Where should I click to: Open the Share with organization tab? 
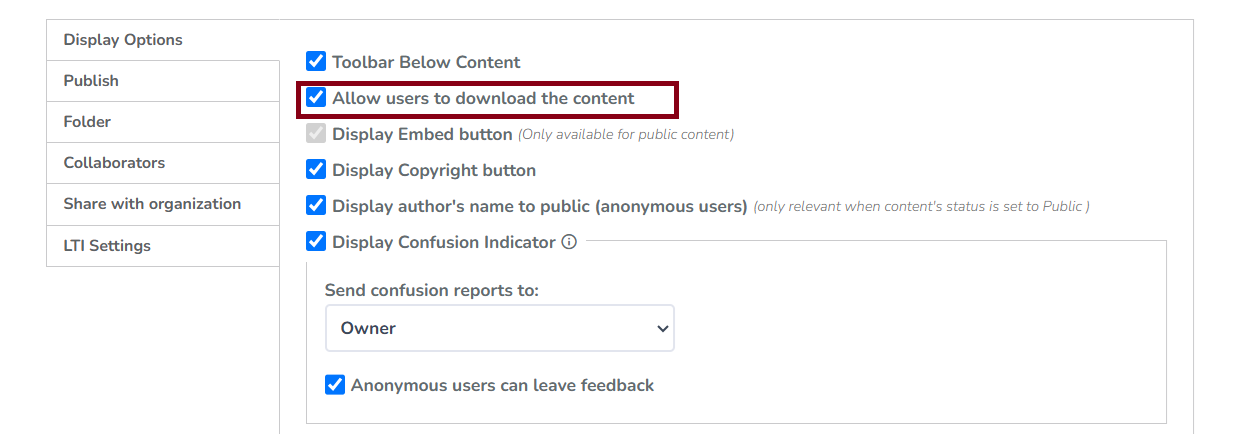tap(152, 204)
